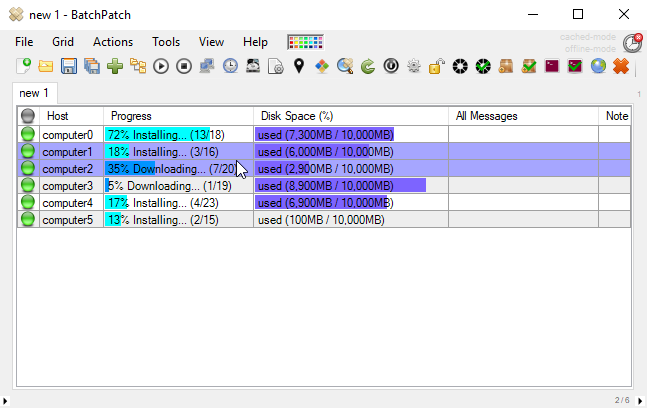Click the new grid page icon

[x=23, y=66]
